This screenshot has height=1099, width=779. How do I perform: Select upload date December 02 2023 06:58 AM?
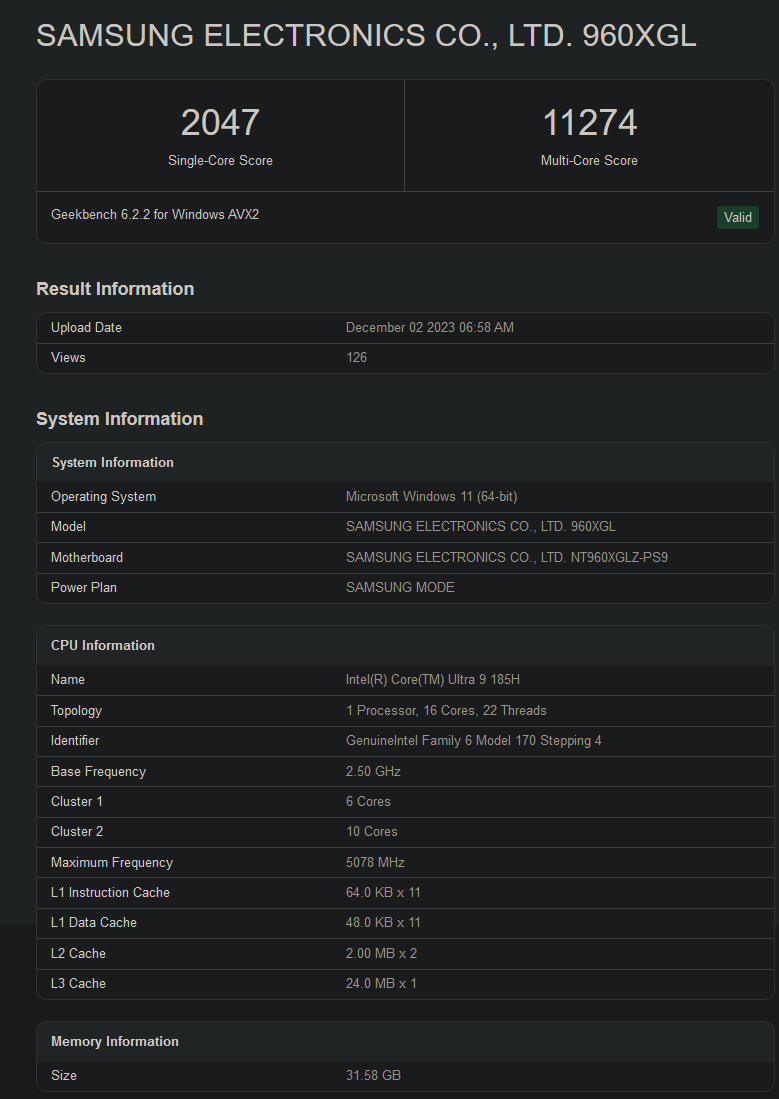tap(430, 327)
